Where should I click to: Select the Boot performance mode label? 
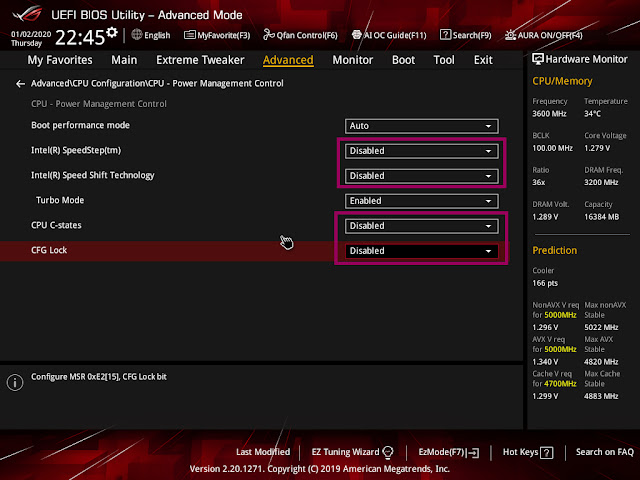pyautogui.click(x=80, y=125)
